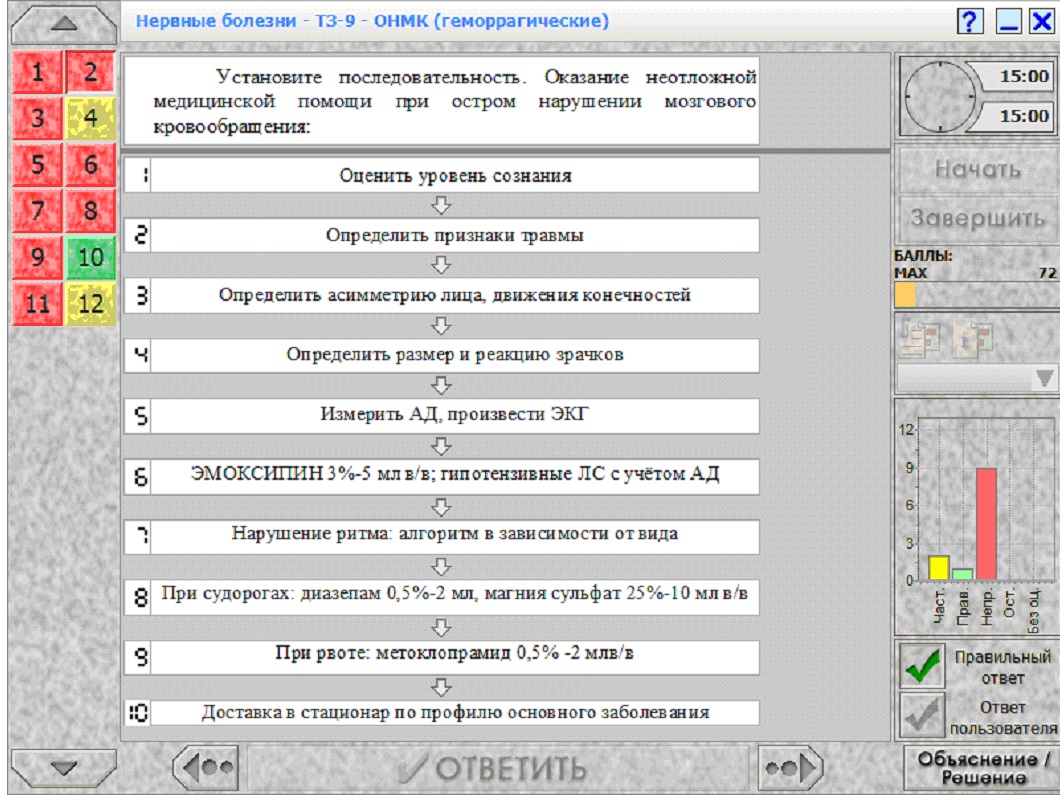The image size is (1060, 795).
Task: Go to question 3 tile
Action: 37,118
